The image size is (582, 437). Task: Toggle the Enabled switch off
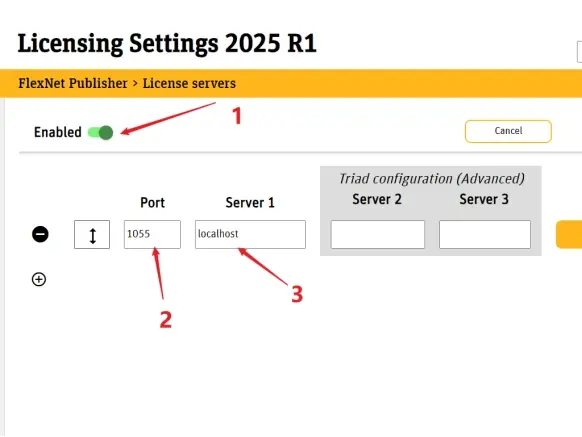100,133
